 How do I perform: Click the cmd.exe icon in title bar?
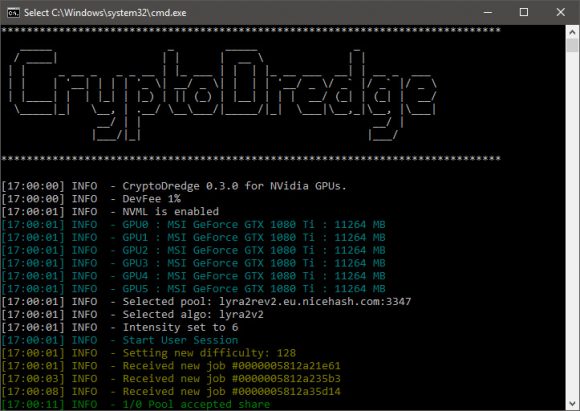(x=13, y=13)
